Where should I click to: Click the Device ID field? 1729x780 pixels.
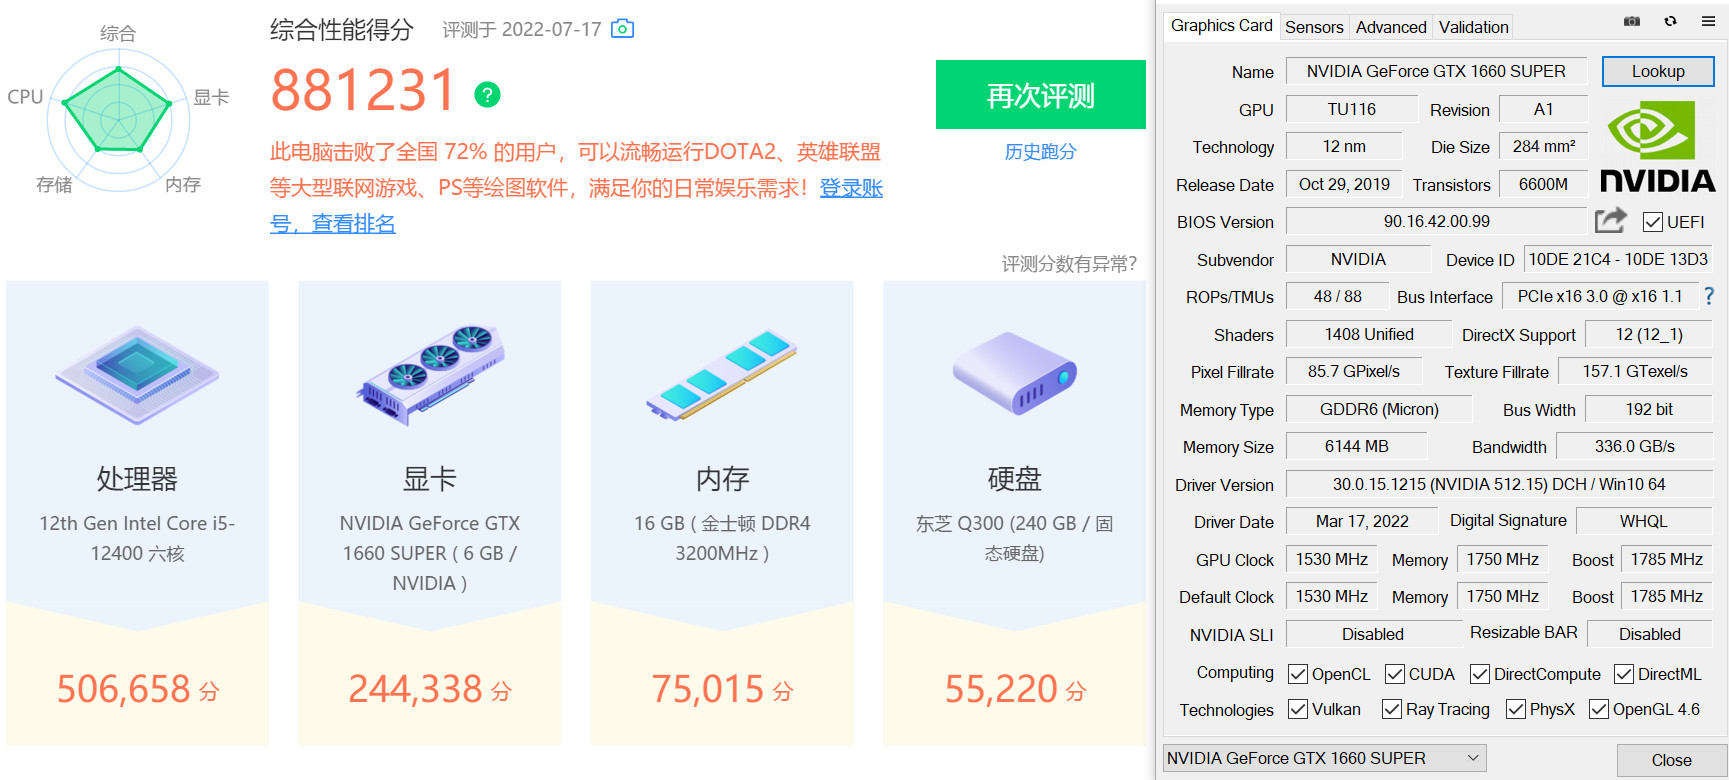(x=1618, y=259)
